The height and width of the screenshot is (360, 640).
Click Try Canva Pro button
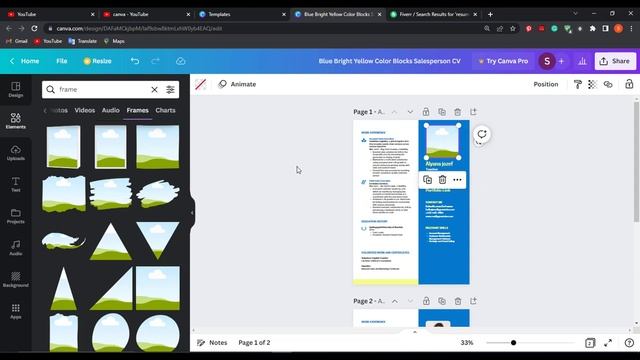[x=503, y=61]
